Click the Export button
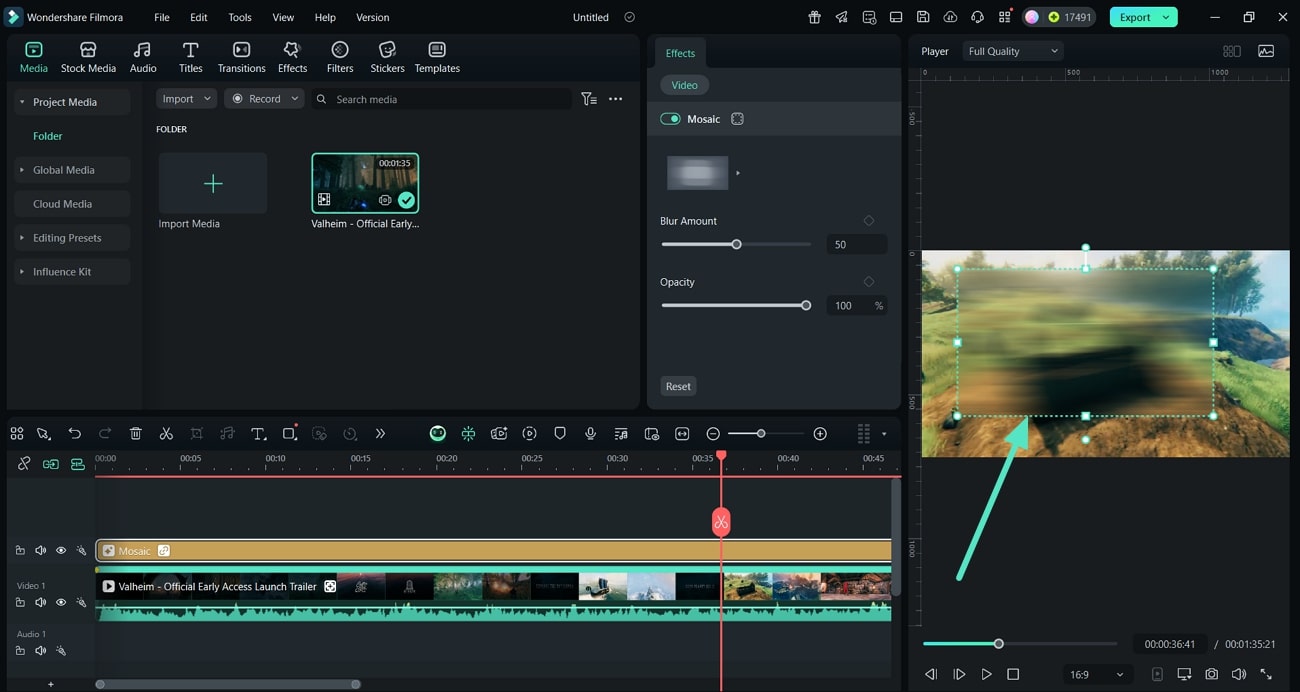The height and width of the screenshot is (692, 1300). click(1135, 17)
